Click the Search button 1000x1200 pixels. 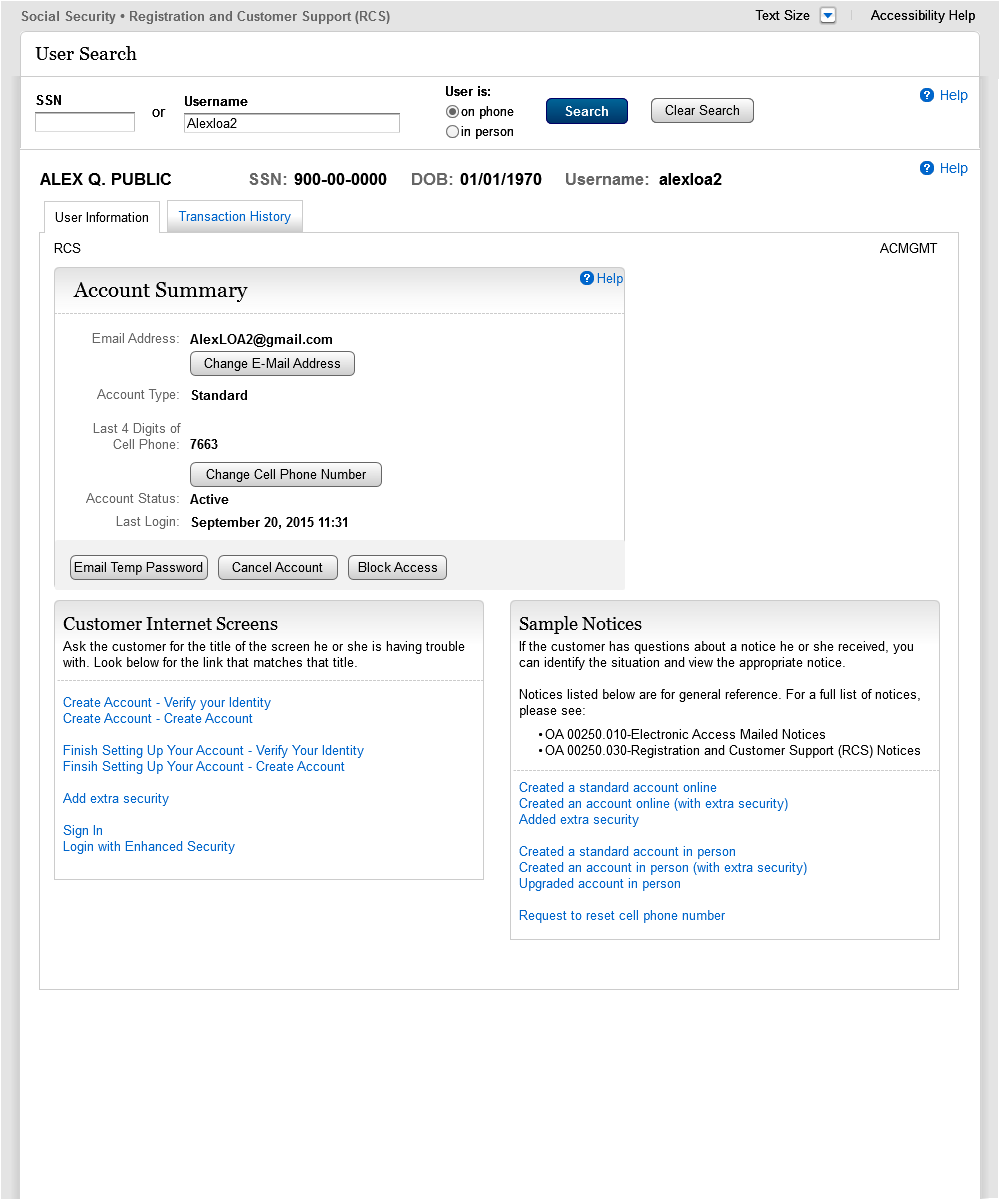(x=587, y=111)
